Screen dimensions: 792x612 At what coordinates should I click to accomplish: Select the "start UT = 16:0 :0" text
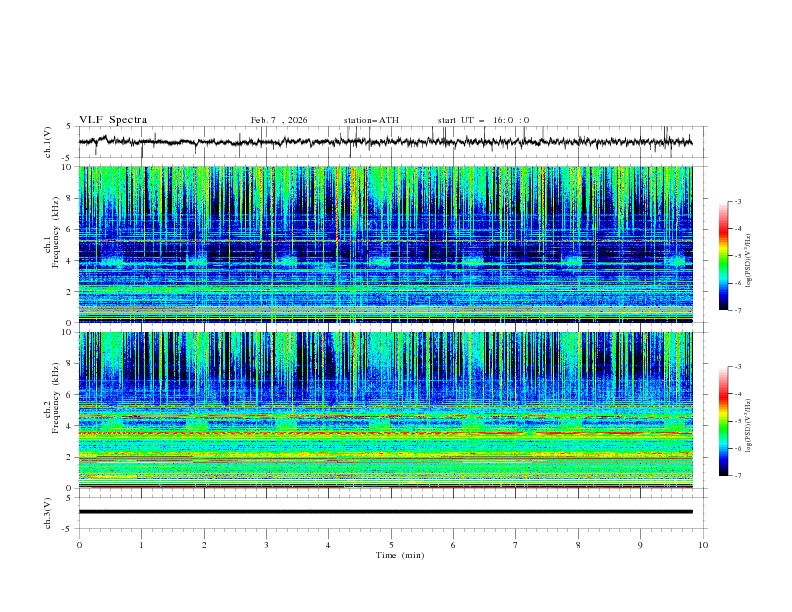(483, 120)
